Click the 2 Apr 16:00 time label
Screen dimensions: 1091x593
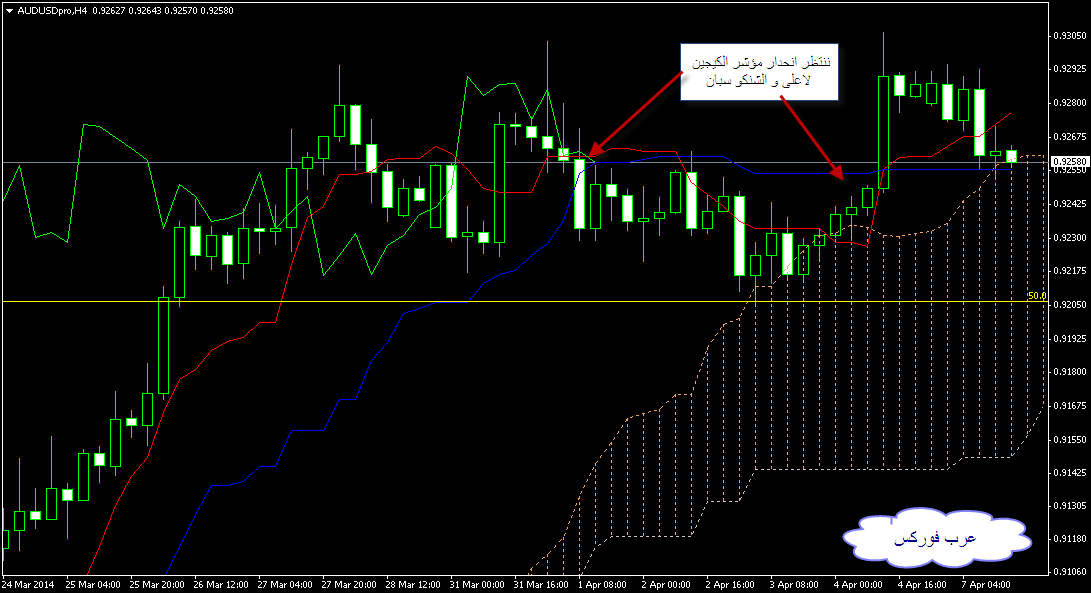731,585
